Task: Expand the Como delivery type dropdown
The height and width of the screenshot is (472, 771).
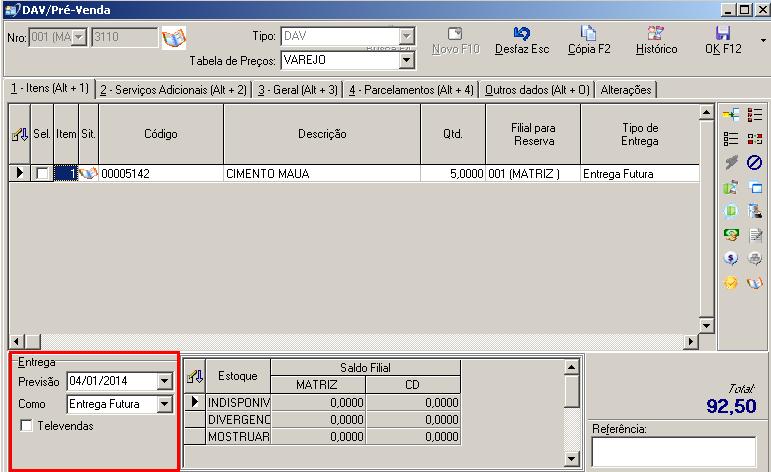Action: 164,405
